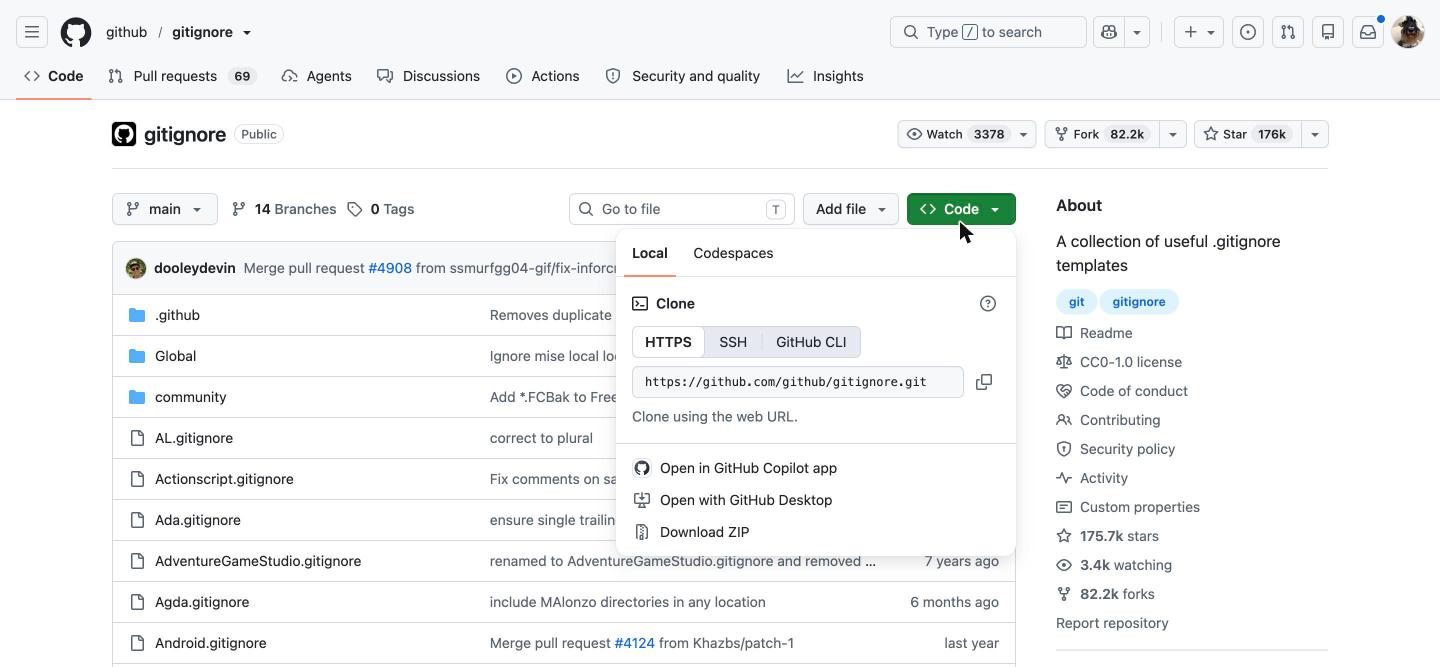Click the Go to file search field

(x=682, y=209)
